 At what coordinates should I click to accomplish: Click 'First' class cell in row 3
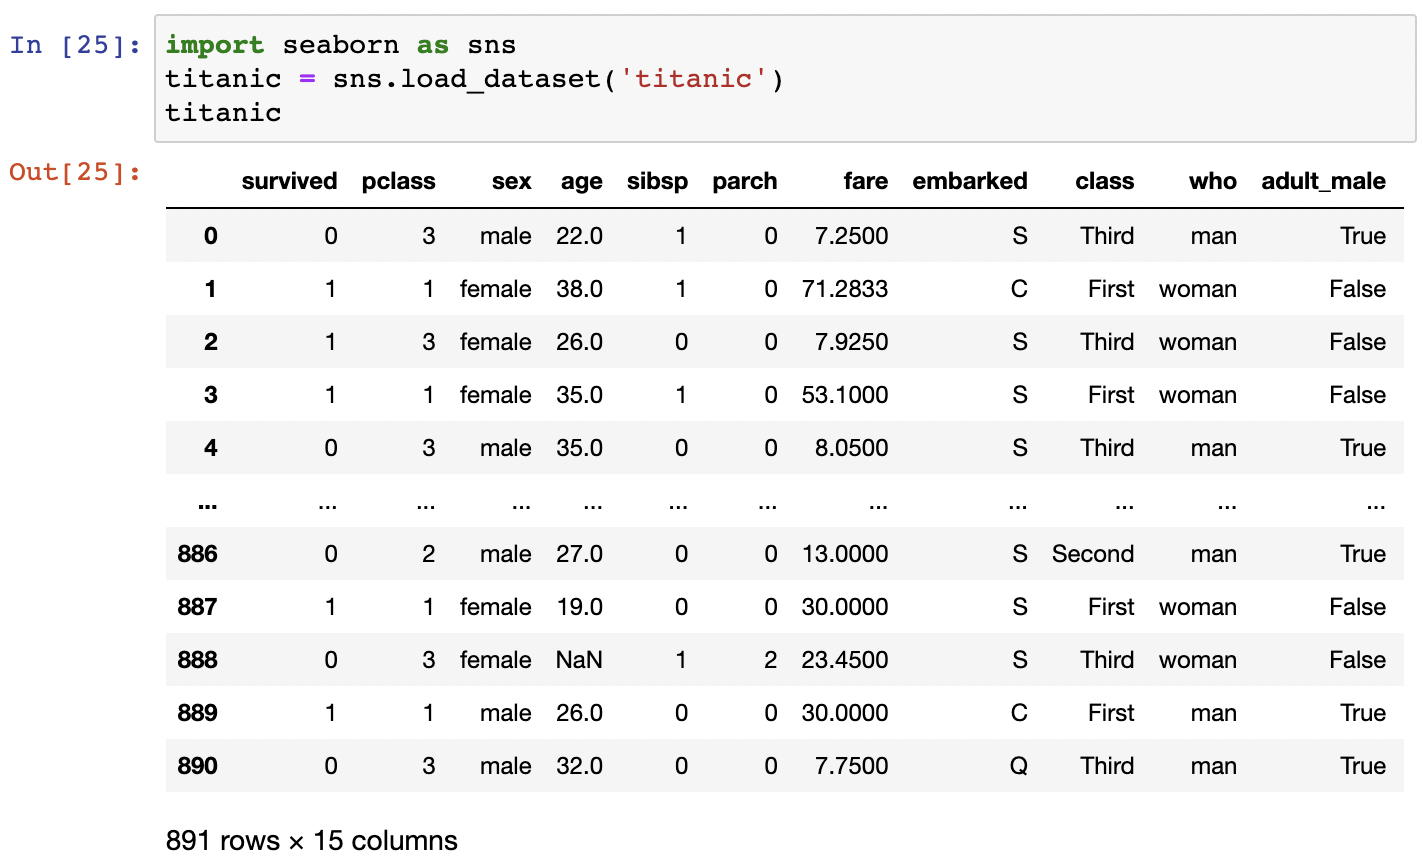1111,395
